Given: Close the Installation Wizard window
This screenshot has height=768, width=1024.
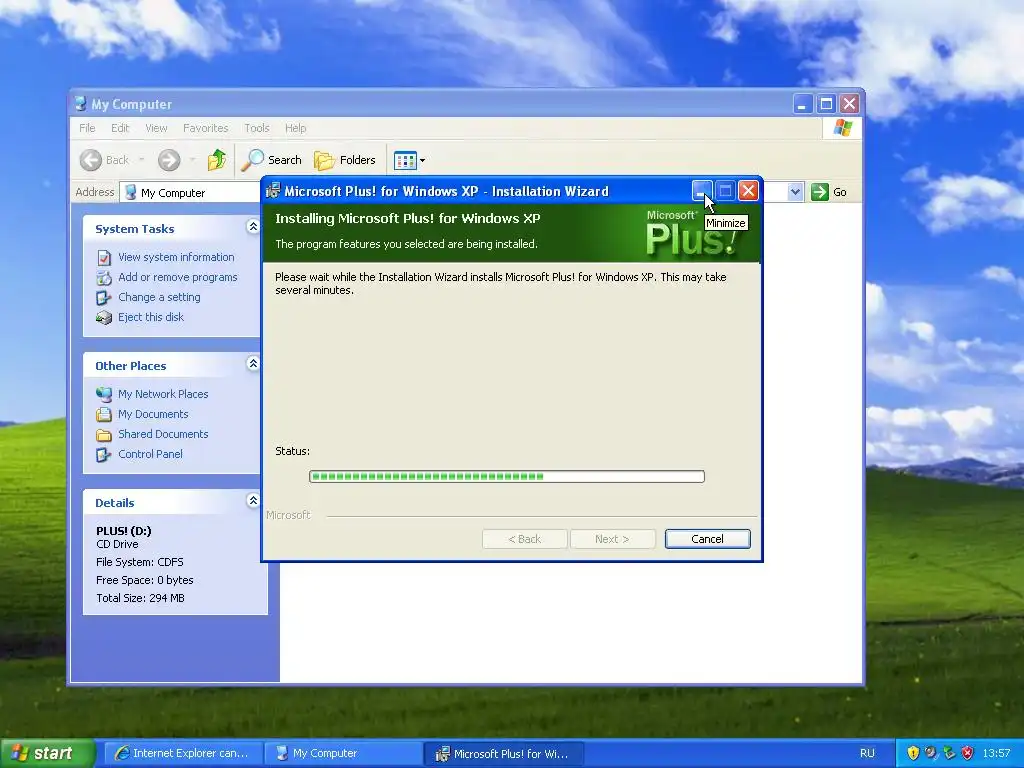Looking at the screenshot, I should 748,191.
